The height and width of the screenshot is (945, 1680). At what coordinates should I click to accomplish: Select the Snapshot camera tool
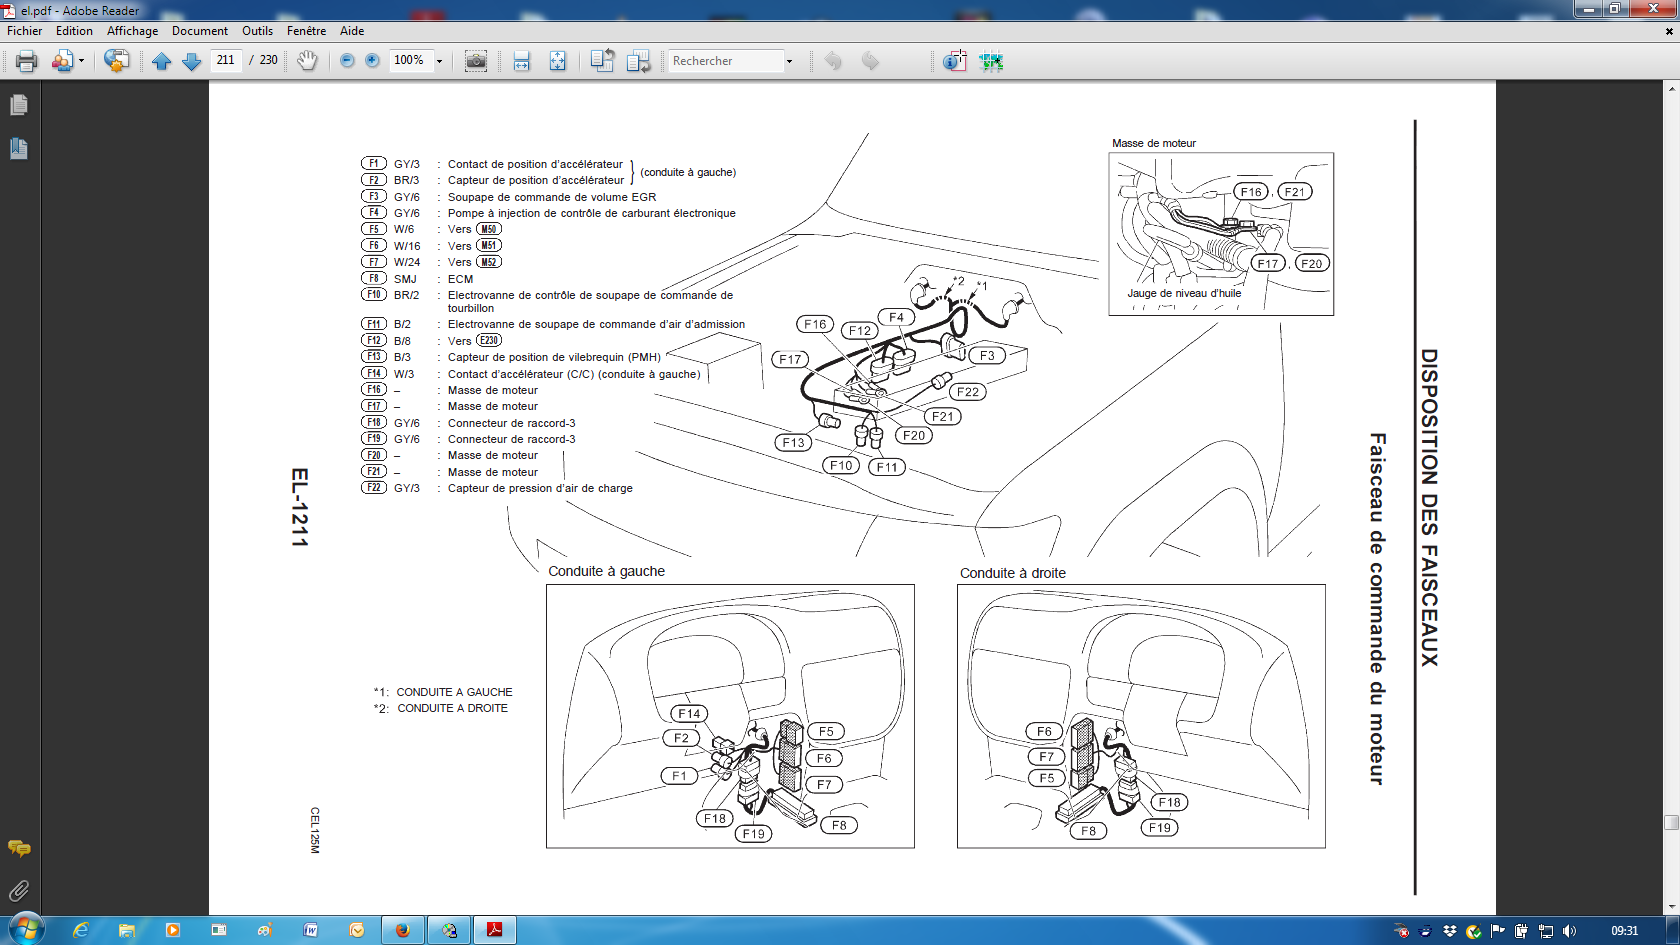click(x=476, y=61)
